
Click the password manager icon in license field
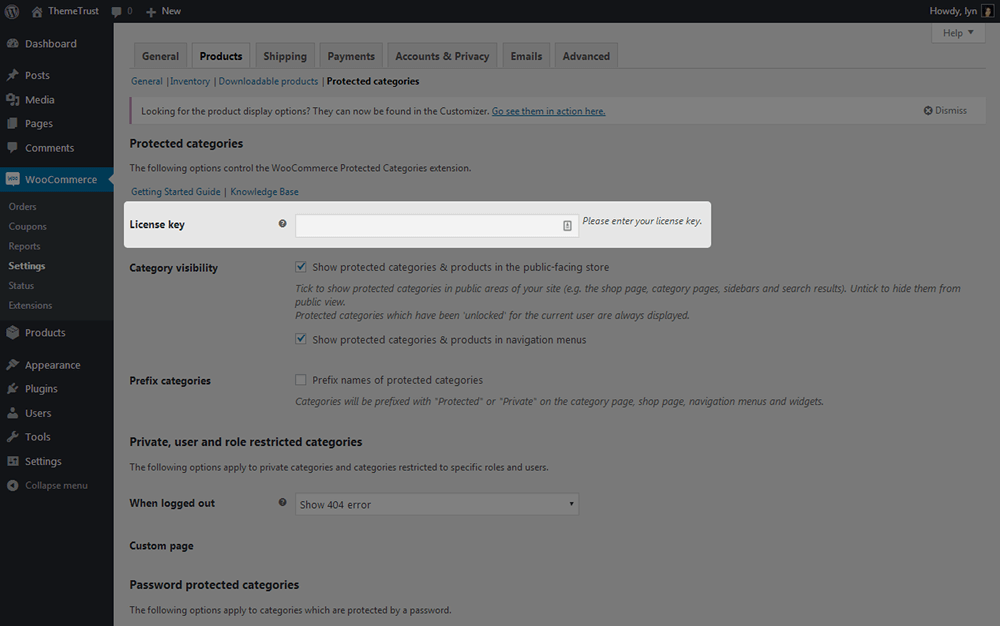pos(567,226)
